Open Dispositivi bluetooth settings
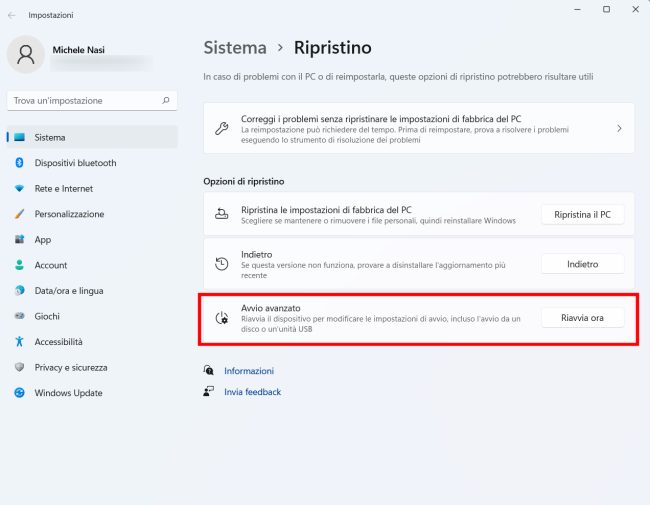This screenshot has height=505, width=650. 92,163
